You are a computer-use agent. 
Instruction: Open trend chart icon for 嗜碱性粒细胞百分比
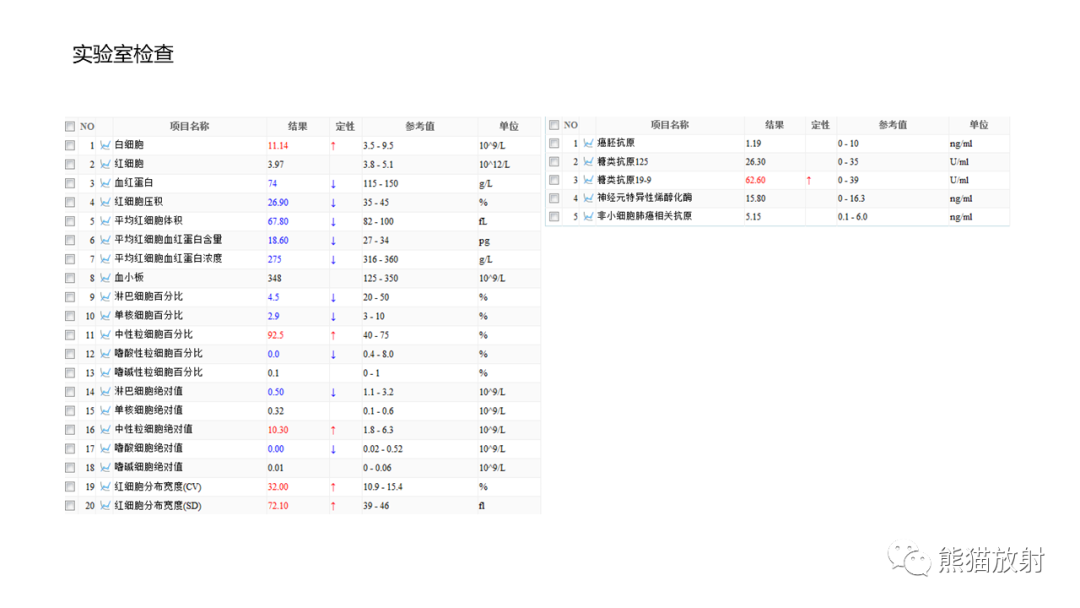pos(105,373)
